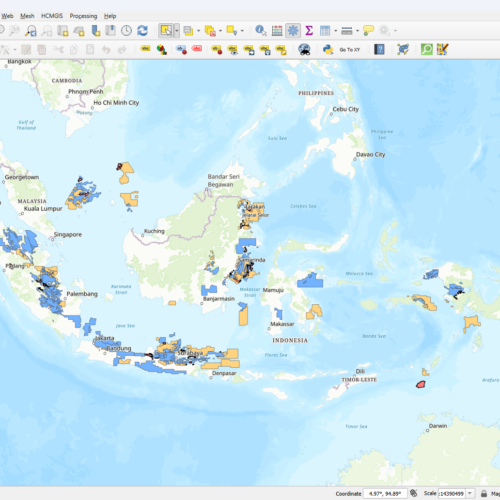Click the grayed Redo arrow
The width and height of the screenshot is (500, 500).
122,50
